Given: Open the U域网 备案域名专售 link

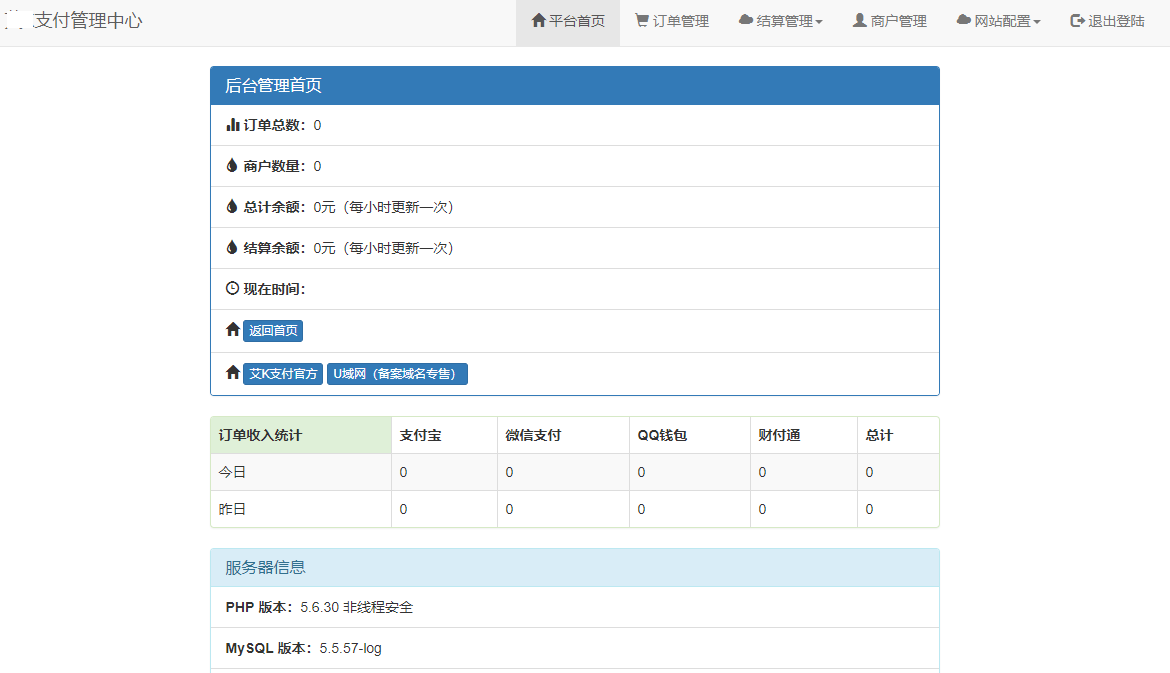Looking at the screenshot, I should click(397, 373).
